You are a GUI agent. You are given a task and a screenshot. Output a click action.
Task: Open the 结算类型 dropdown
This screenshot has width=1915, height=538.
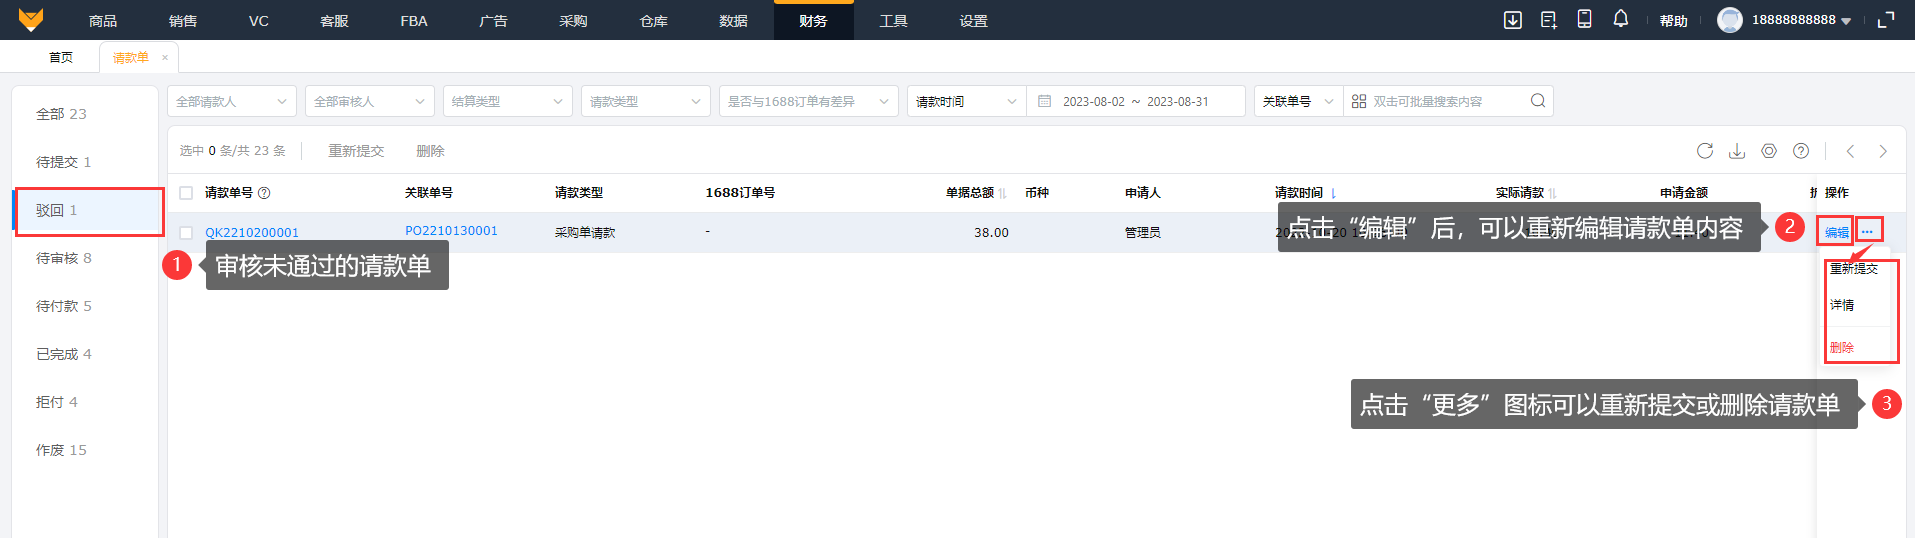pos(508,101)
